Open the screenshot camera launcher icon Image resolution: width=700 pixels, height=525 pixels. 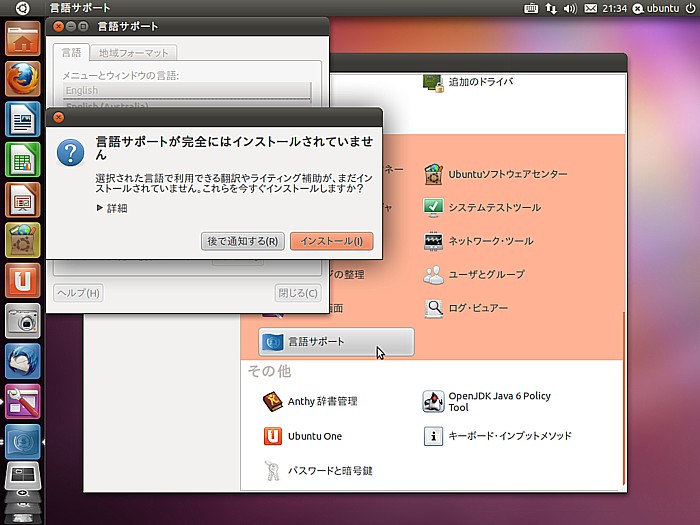coord(23,321)
